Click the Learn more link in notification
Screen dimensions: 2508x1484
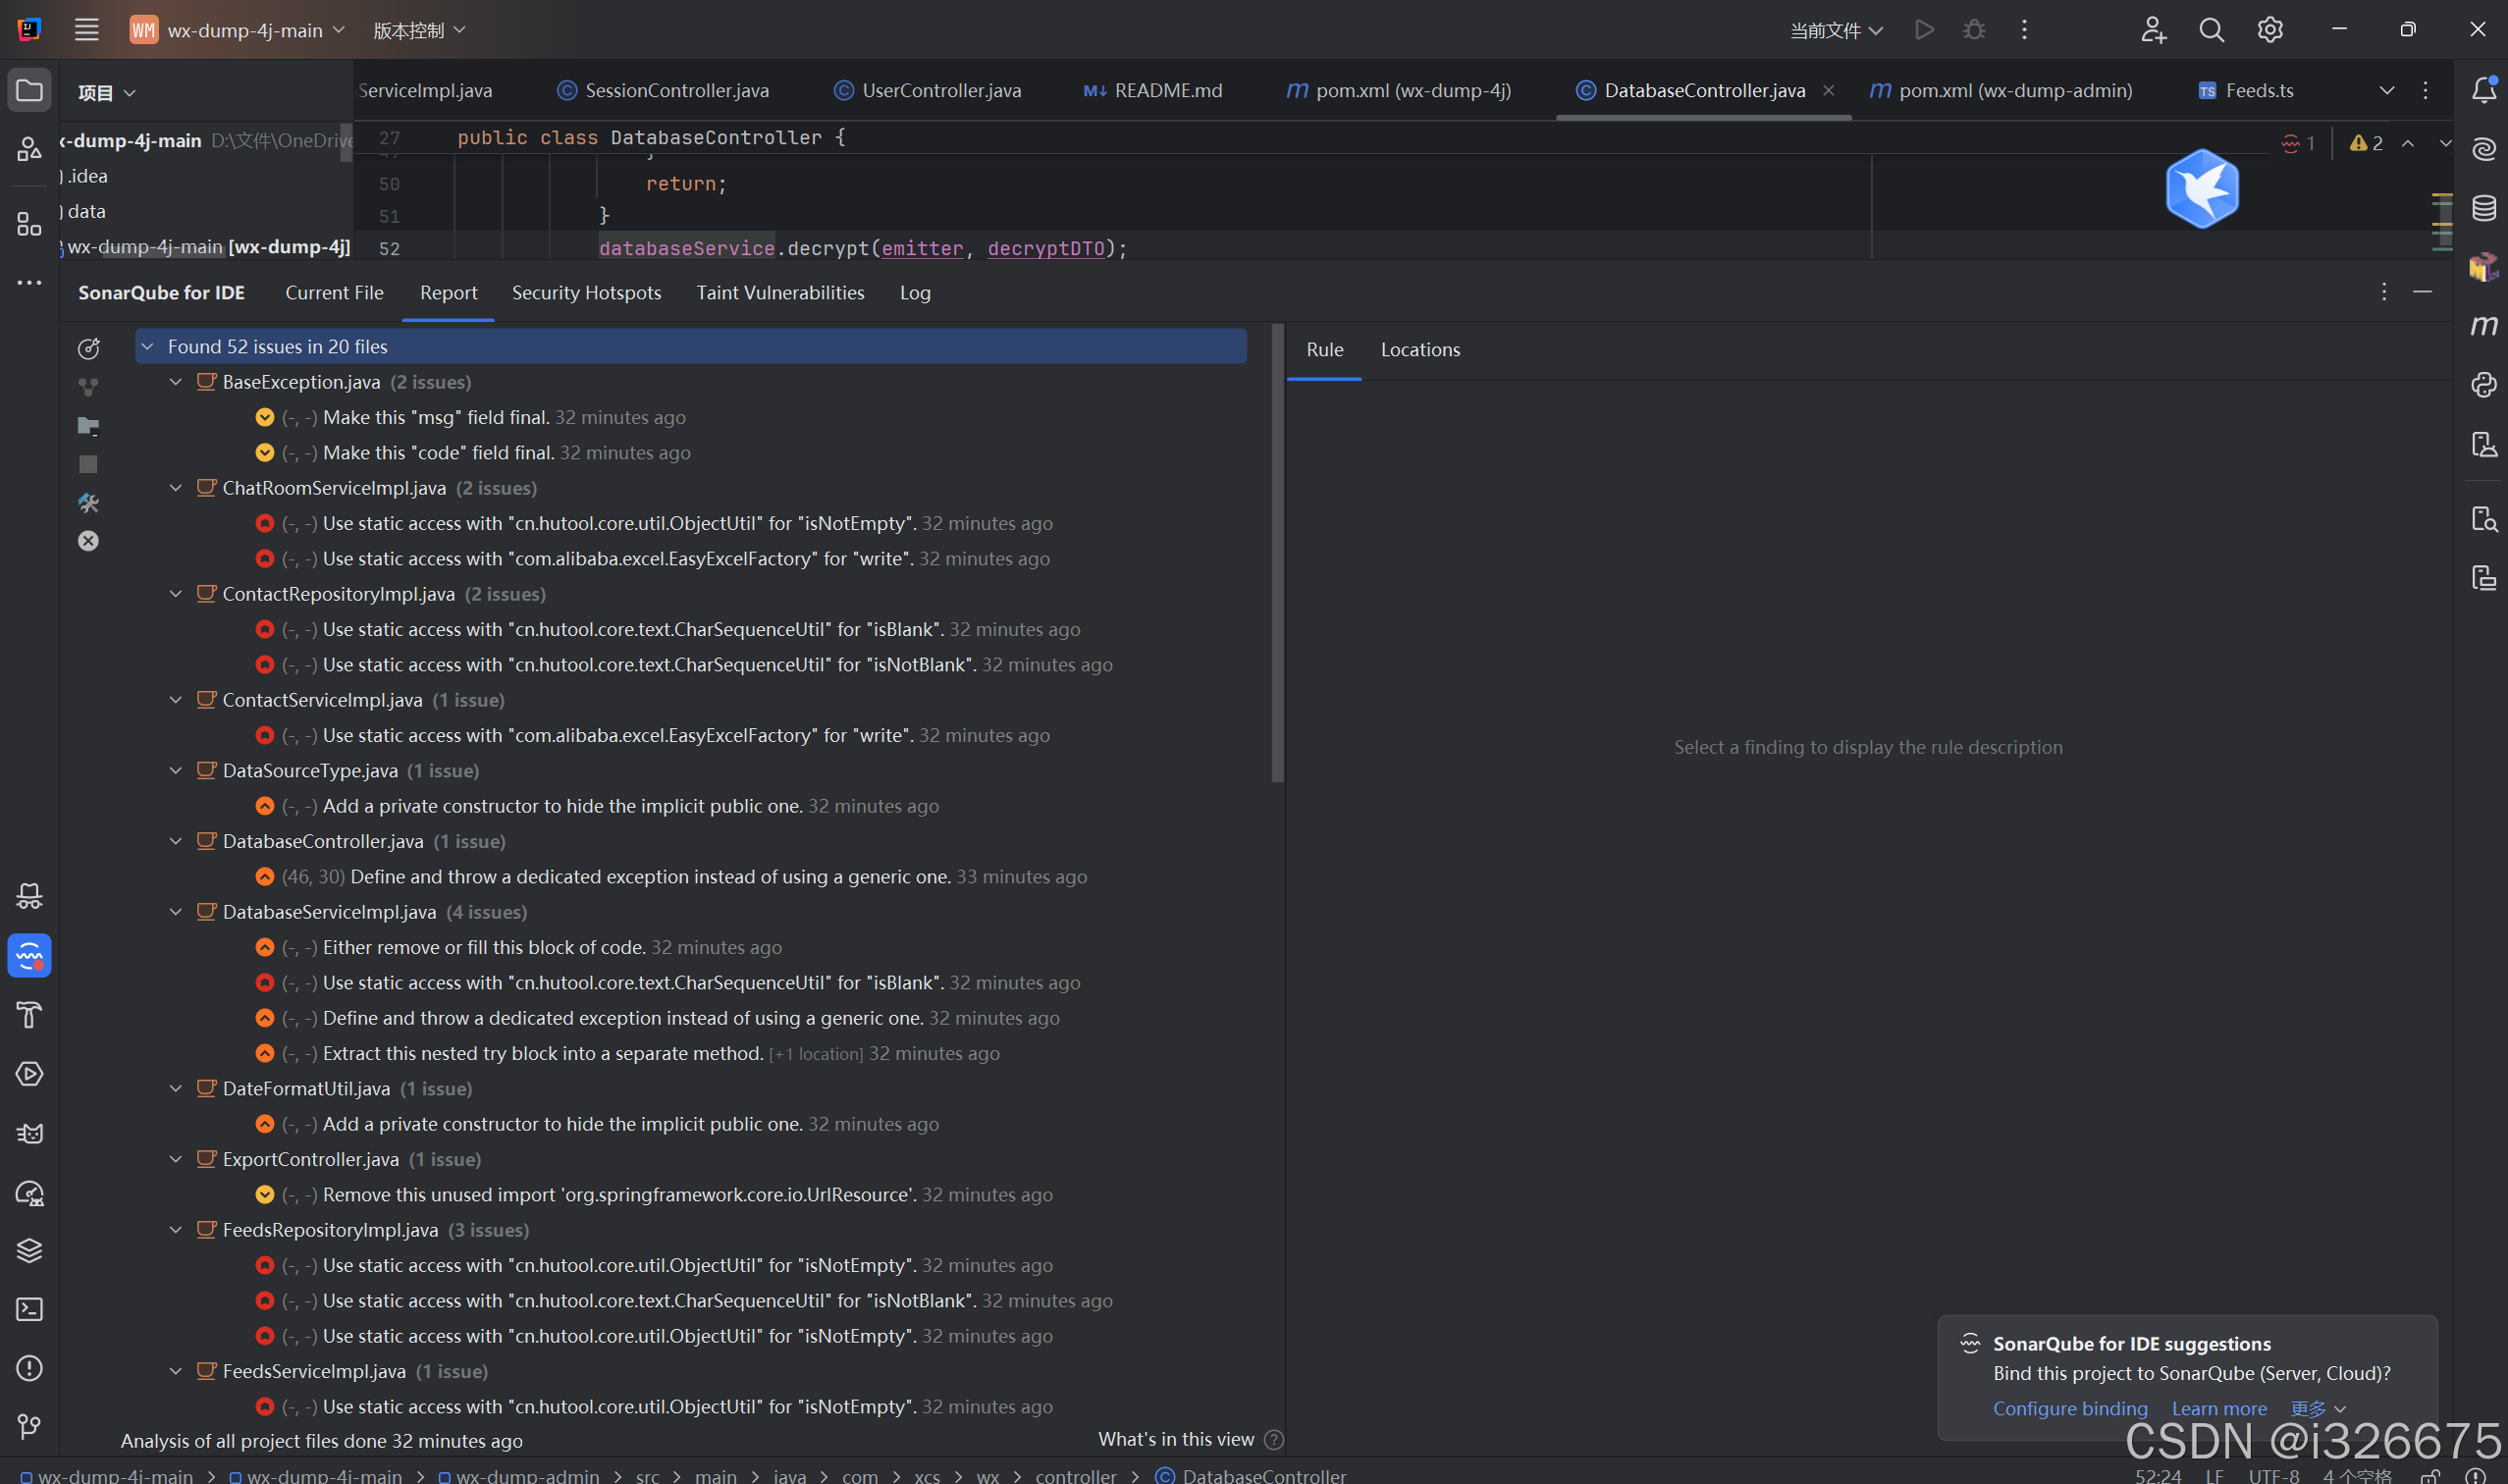click(x=2218, y=1408)
